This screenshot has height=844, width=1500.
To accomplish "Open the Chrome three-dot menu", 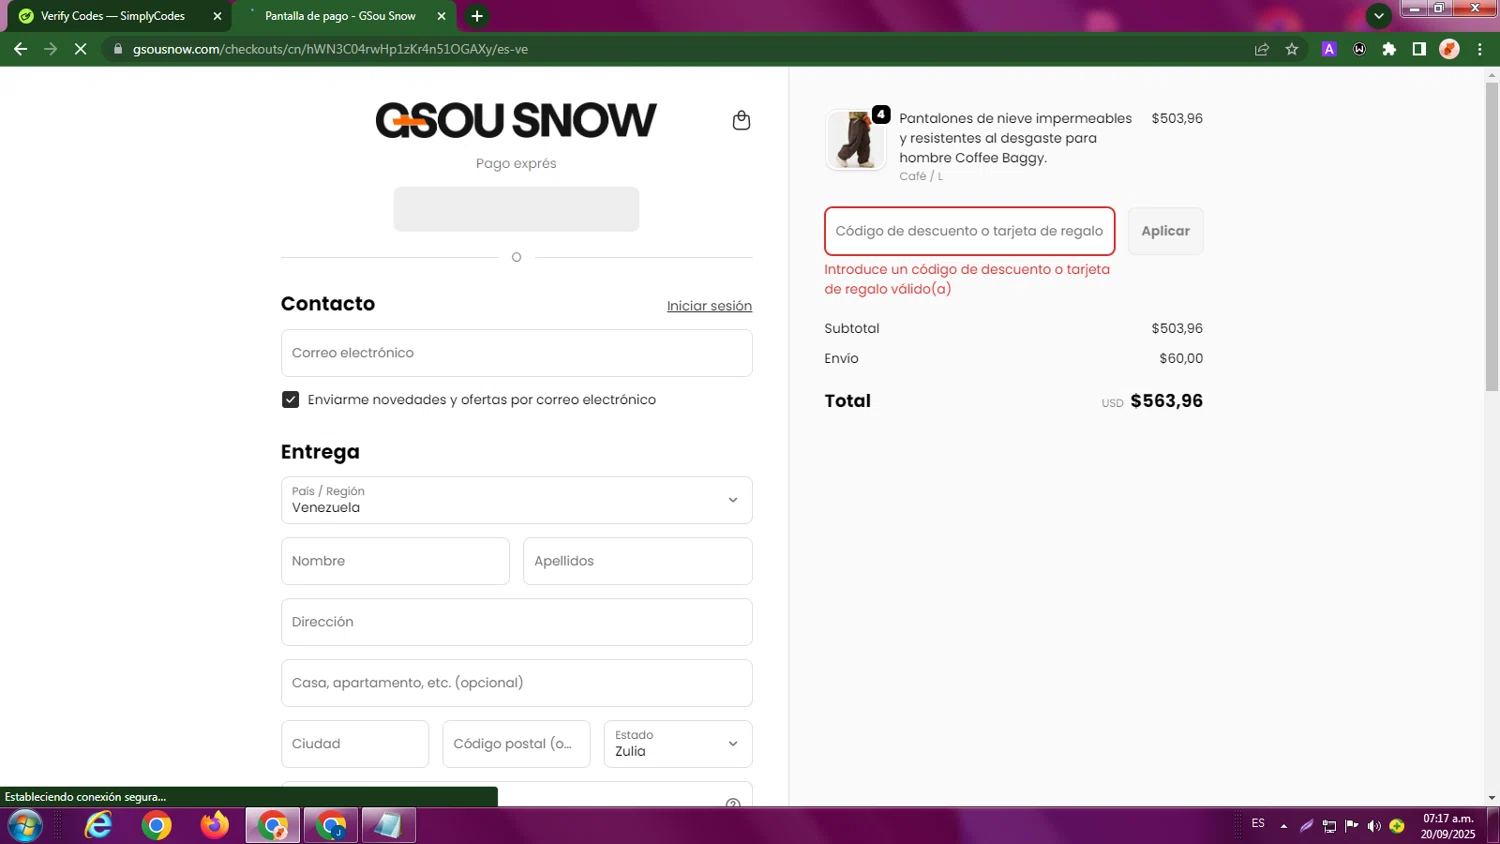I will pyautogui.click(x=1480, y=49).
